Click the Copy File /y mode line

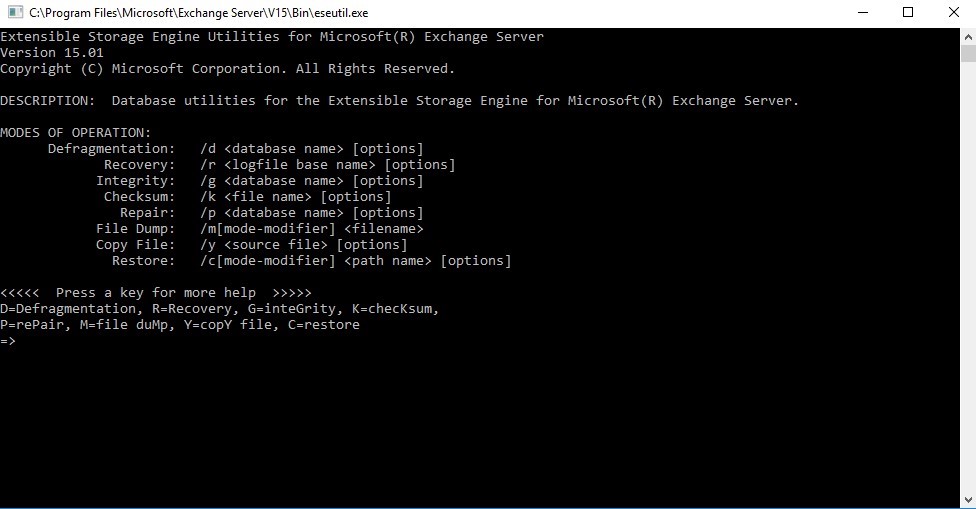[x=251, y=245]
